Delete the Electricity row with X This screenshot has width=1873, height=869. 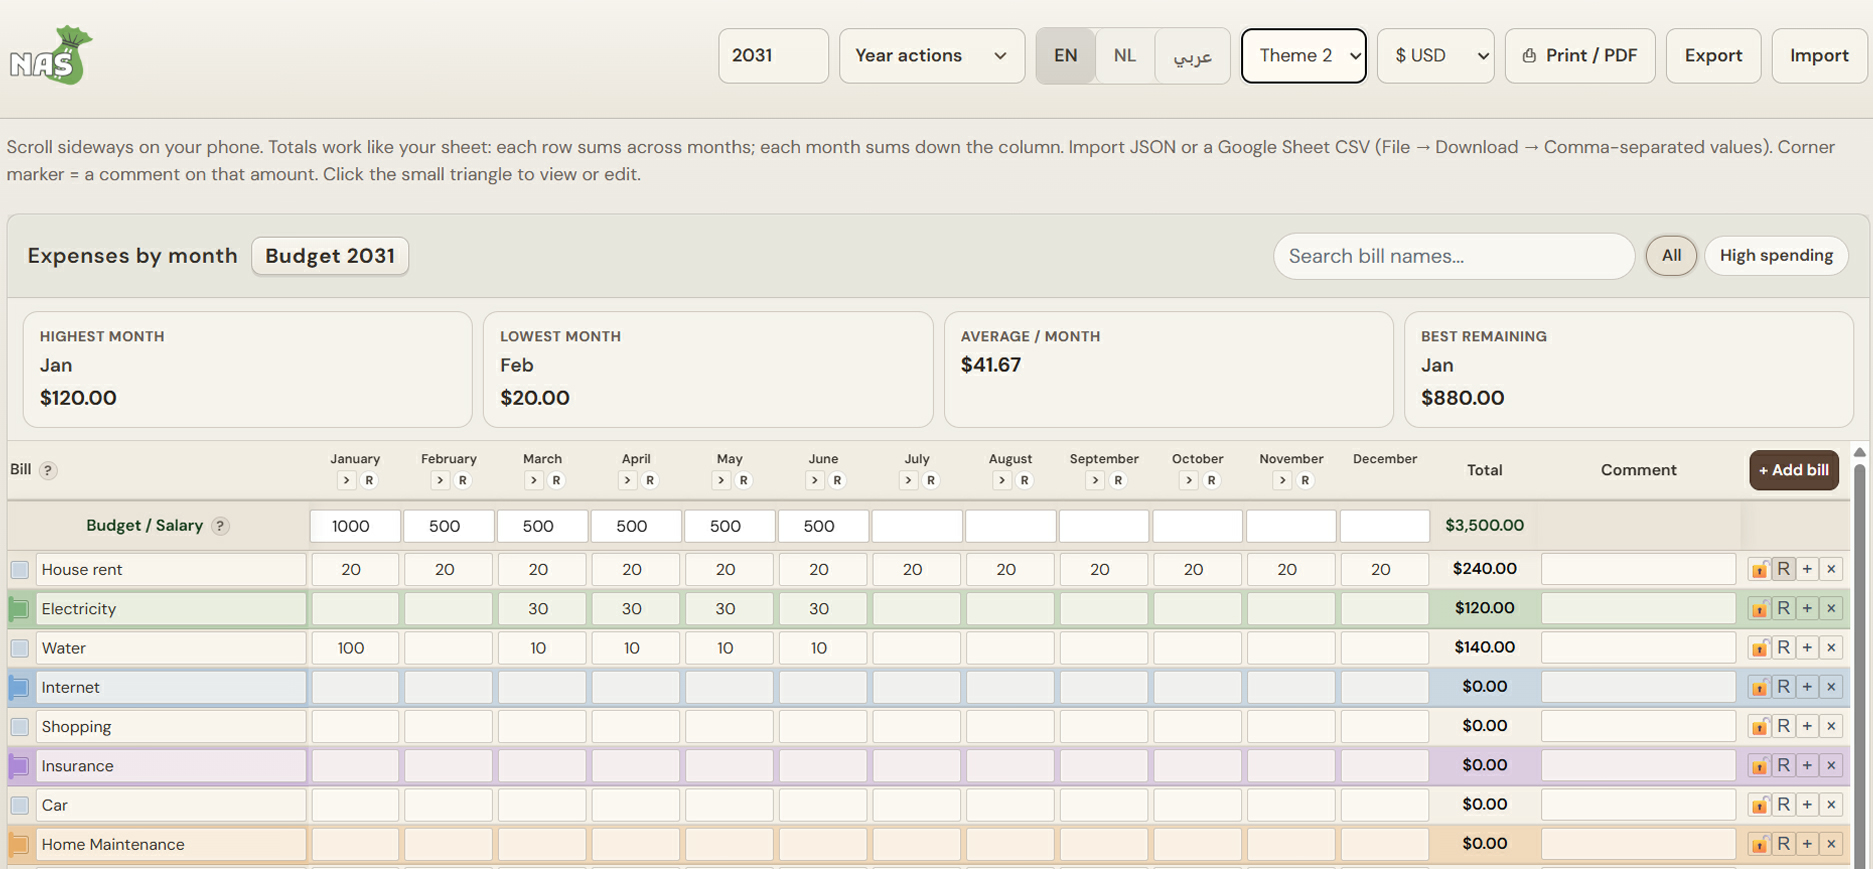click(x=1831, y=608)
